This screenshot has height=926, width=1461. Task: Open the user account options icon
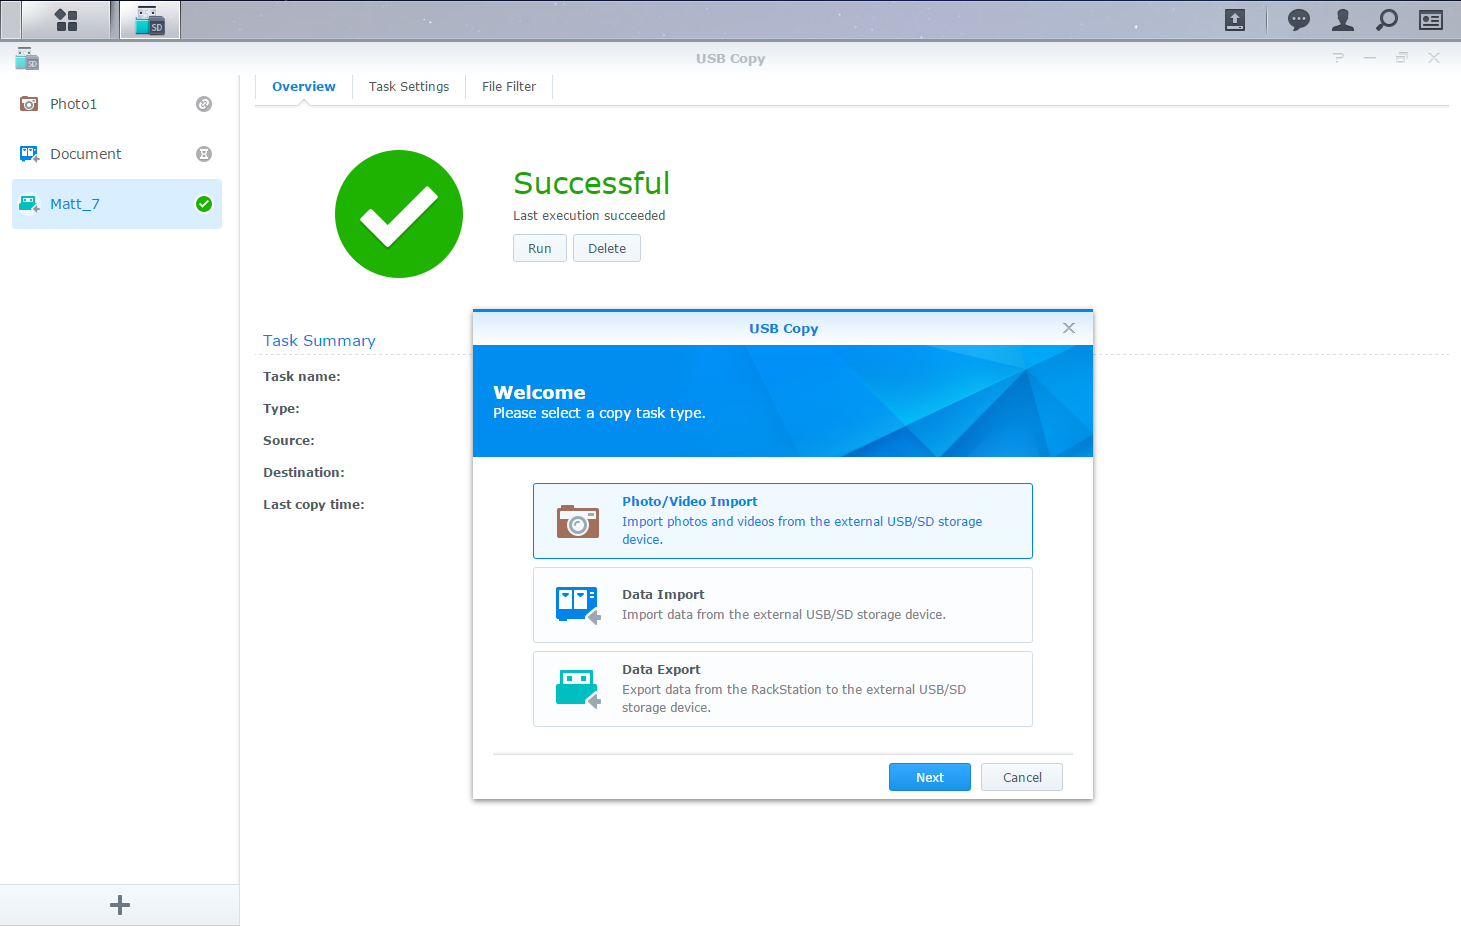pos(1343,20)
